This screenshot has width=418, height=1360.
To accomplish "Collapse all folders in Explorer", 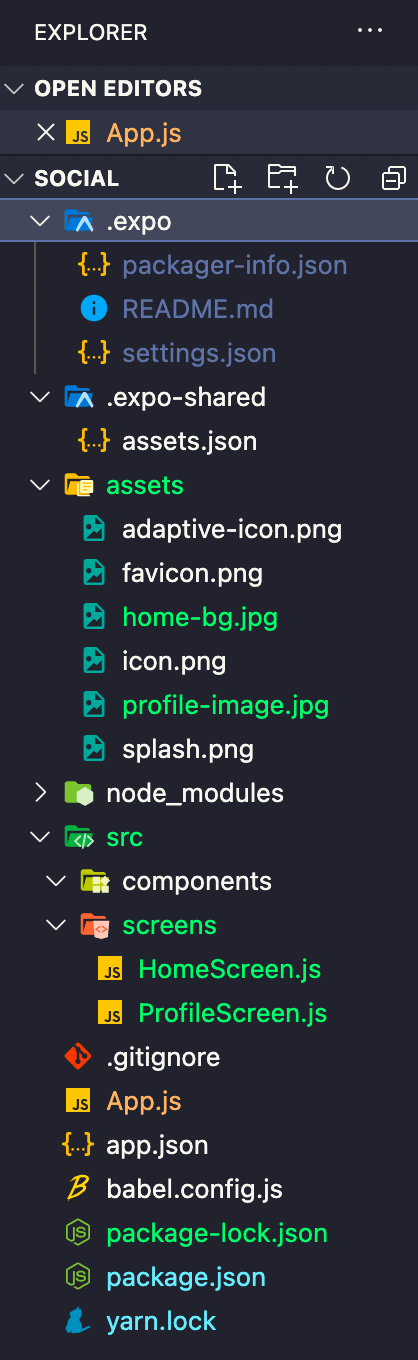I will pyautogui.click(x=393, y=178).
